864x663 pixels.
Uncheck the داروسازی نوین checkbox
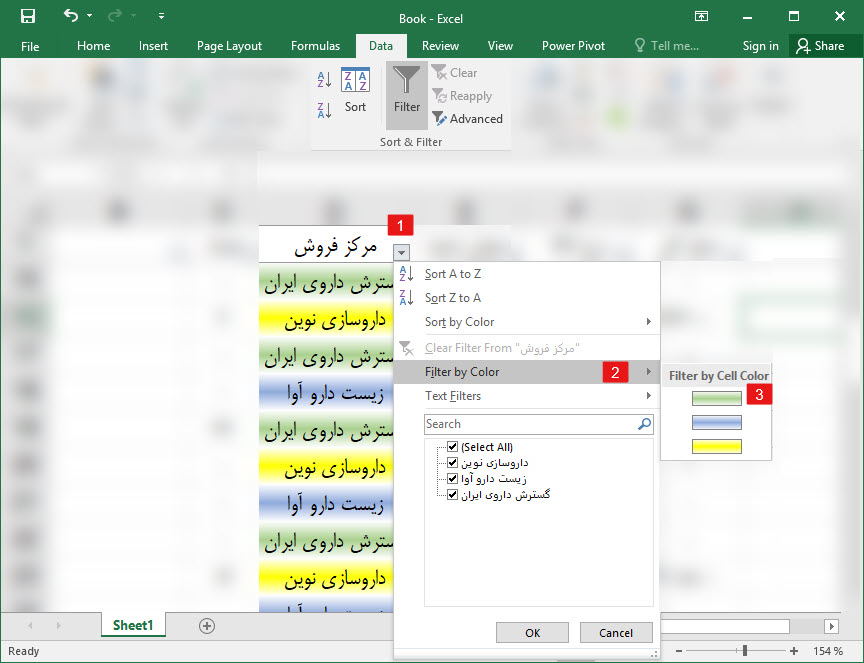[452, 462]
